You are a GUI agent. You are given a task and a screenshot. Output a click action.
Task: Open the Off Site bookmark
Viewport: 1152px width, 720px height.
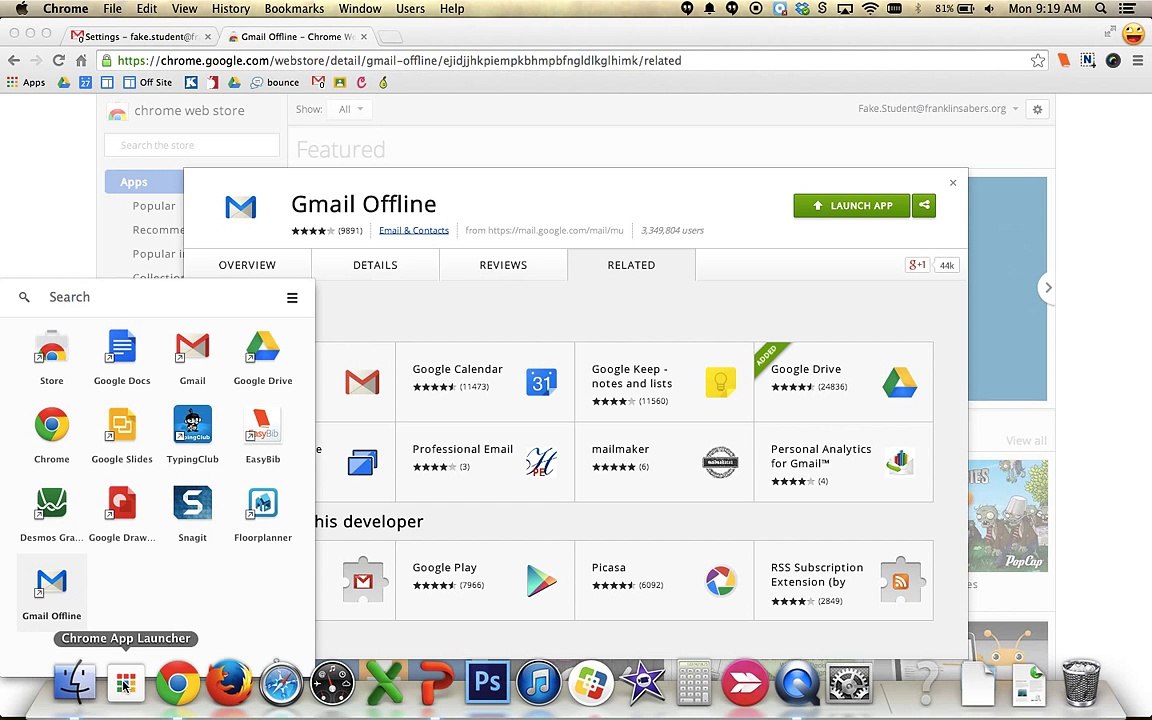[148, 82]
